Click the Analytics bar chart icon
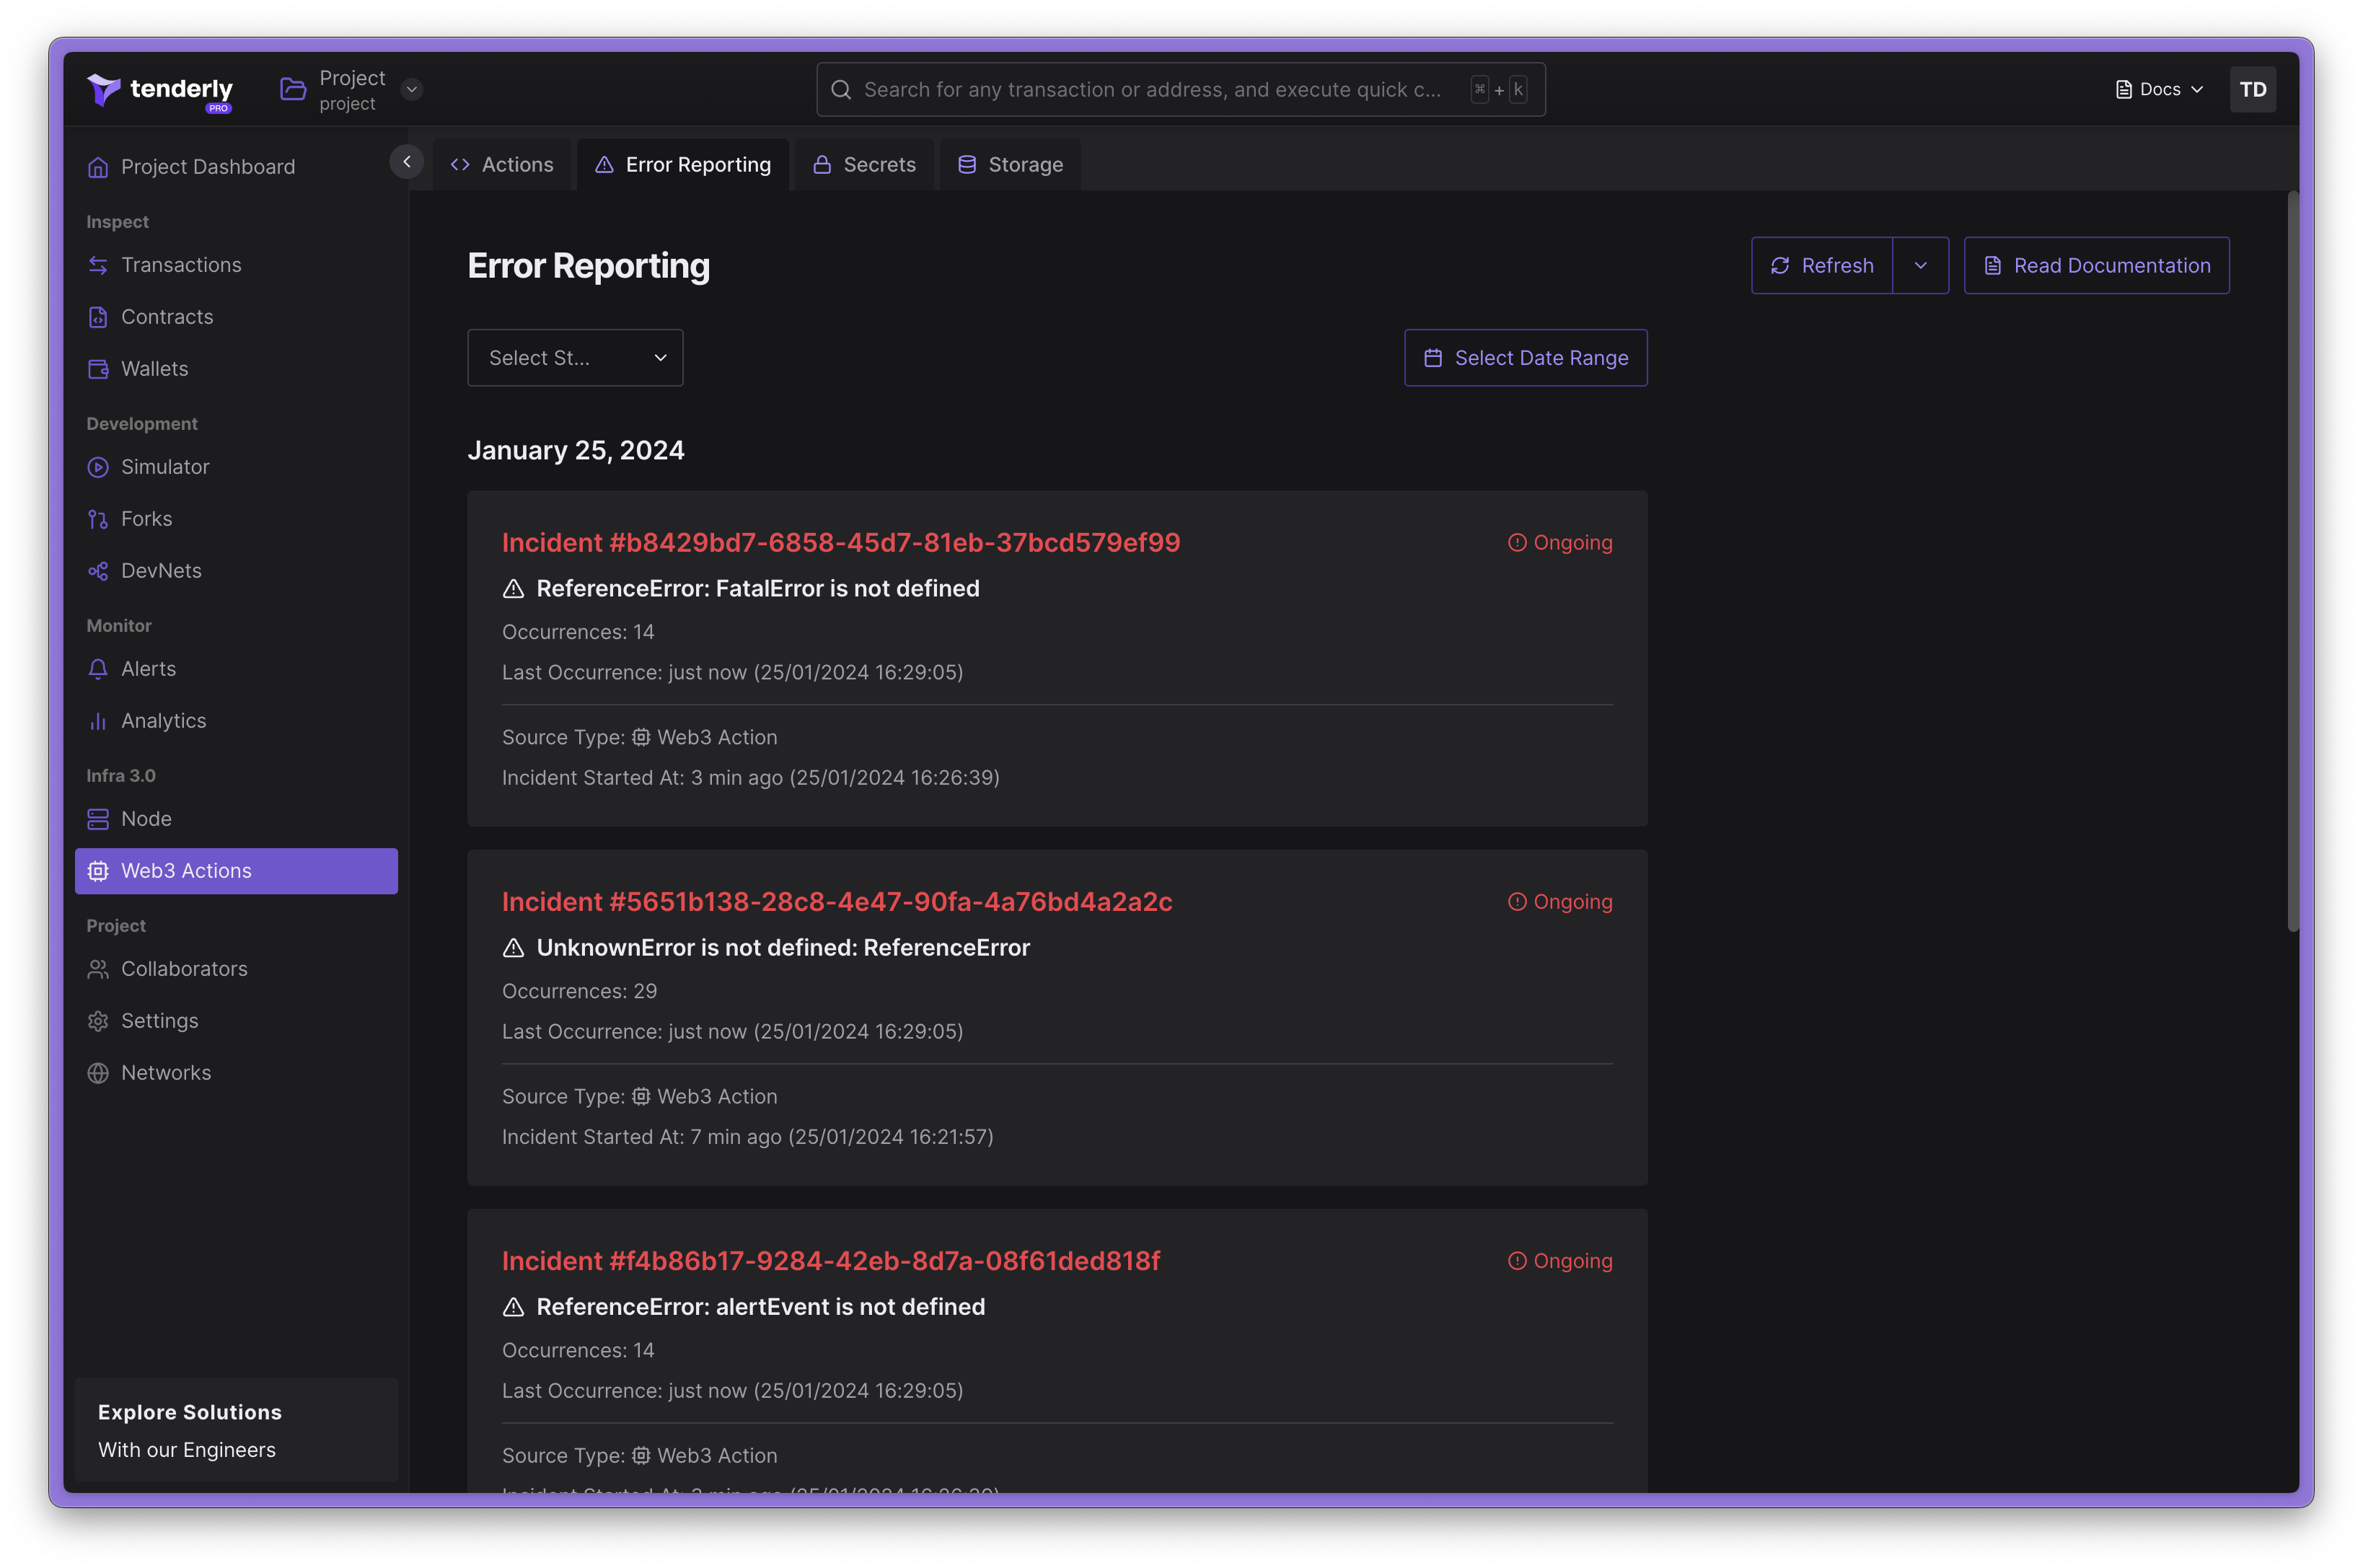 [x=98, y=721]
